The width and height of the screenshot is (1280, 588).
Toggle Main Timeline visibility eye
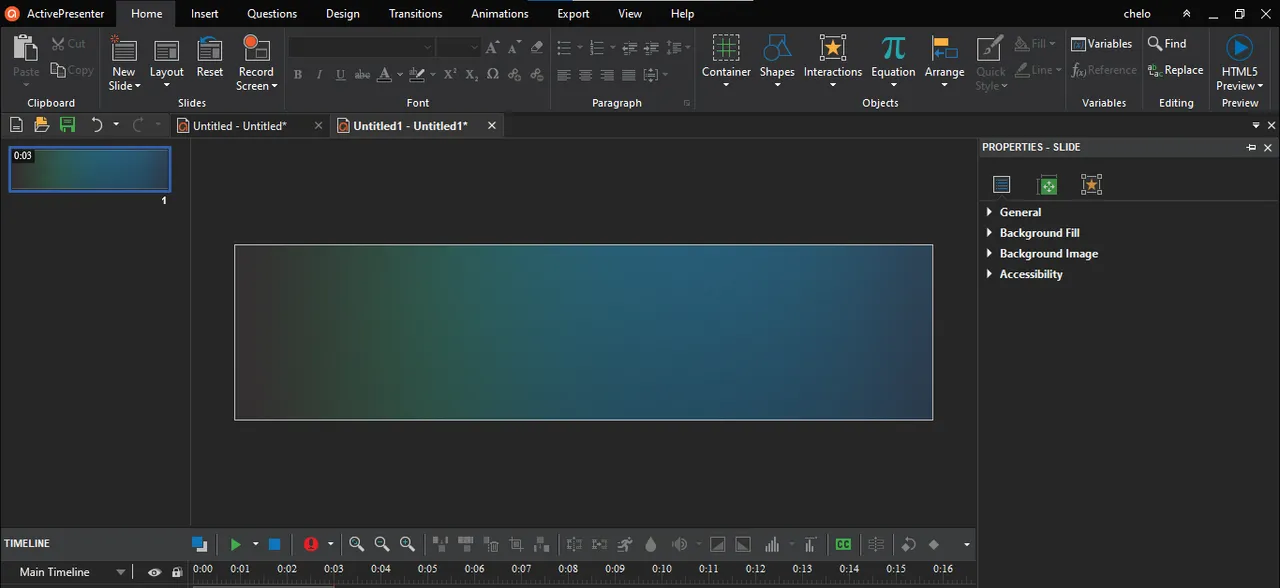[x=154, y=572]
